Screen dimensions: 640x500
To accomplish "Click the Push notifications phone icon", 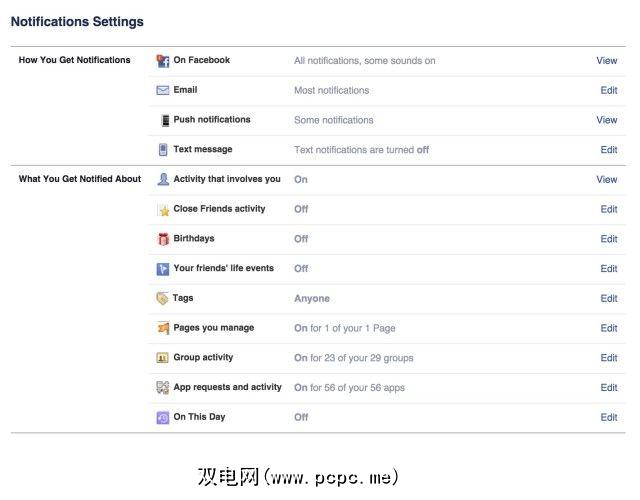I will click(x=164, y=121).
